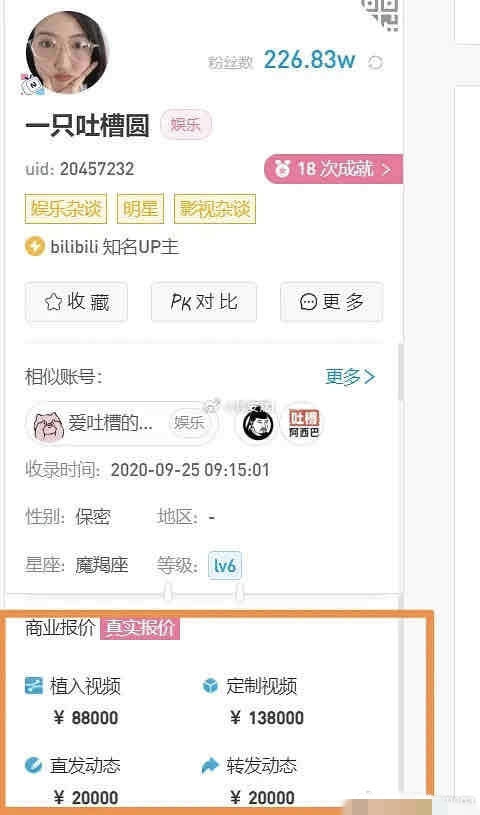Image resolution: width=480 pixels, height=815 pixels.
Task: Open similar account 爱吐槽的...
Action: coord(119,424)
